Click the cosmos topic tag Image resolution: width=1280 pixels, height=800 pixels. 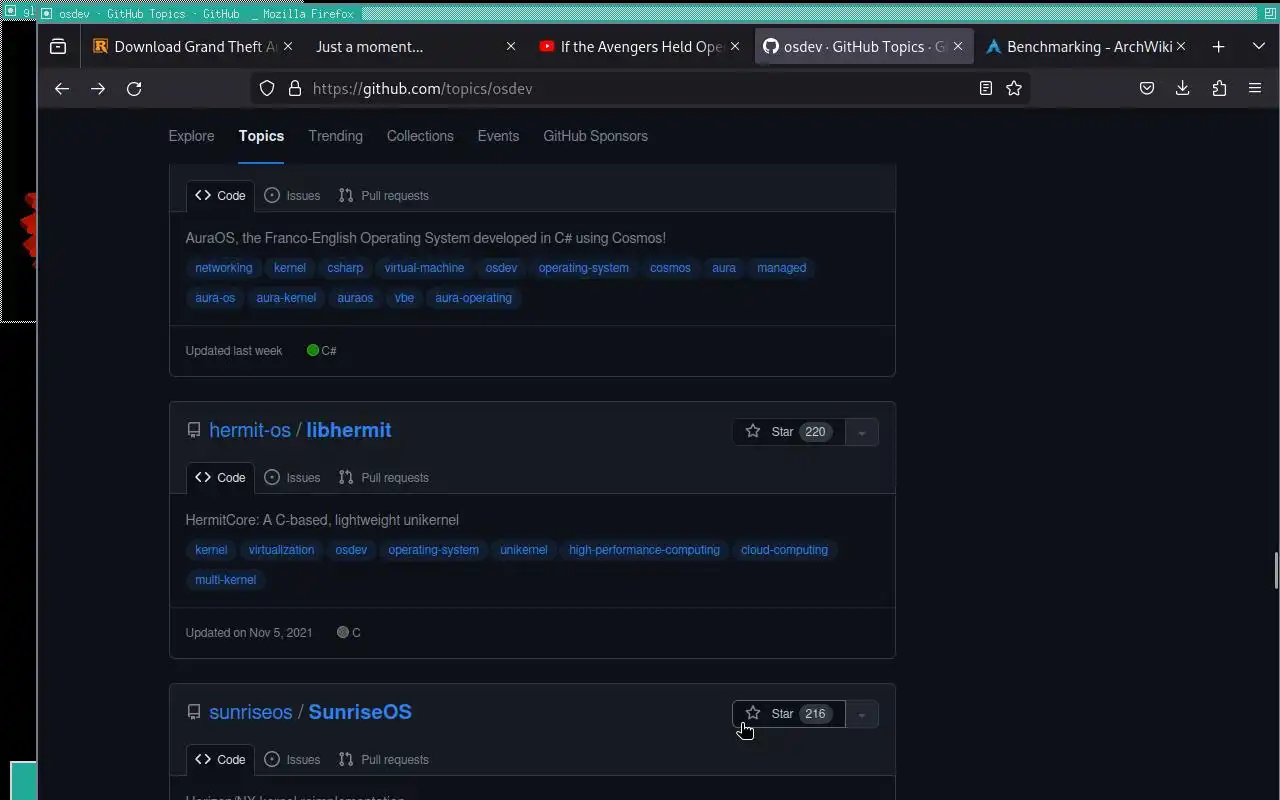pyautogui.click(x=670, y=268)
